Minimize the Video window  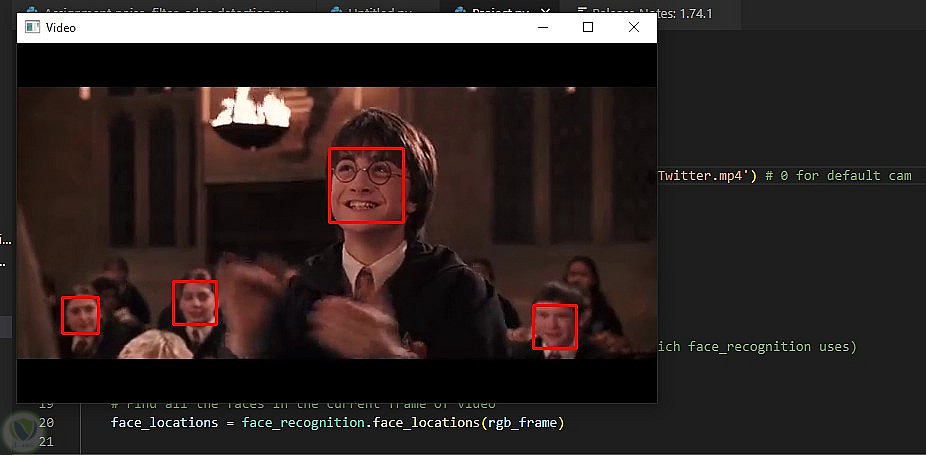click(x=542, y=27)
